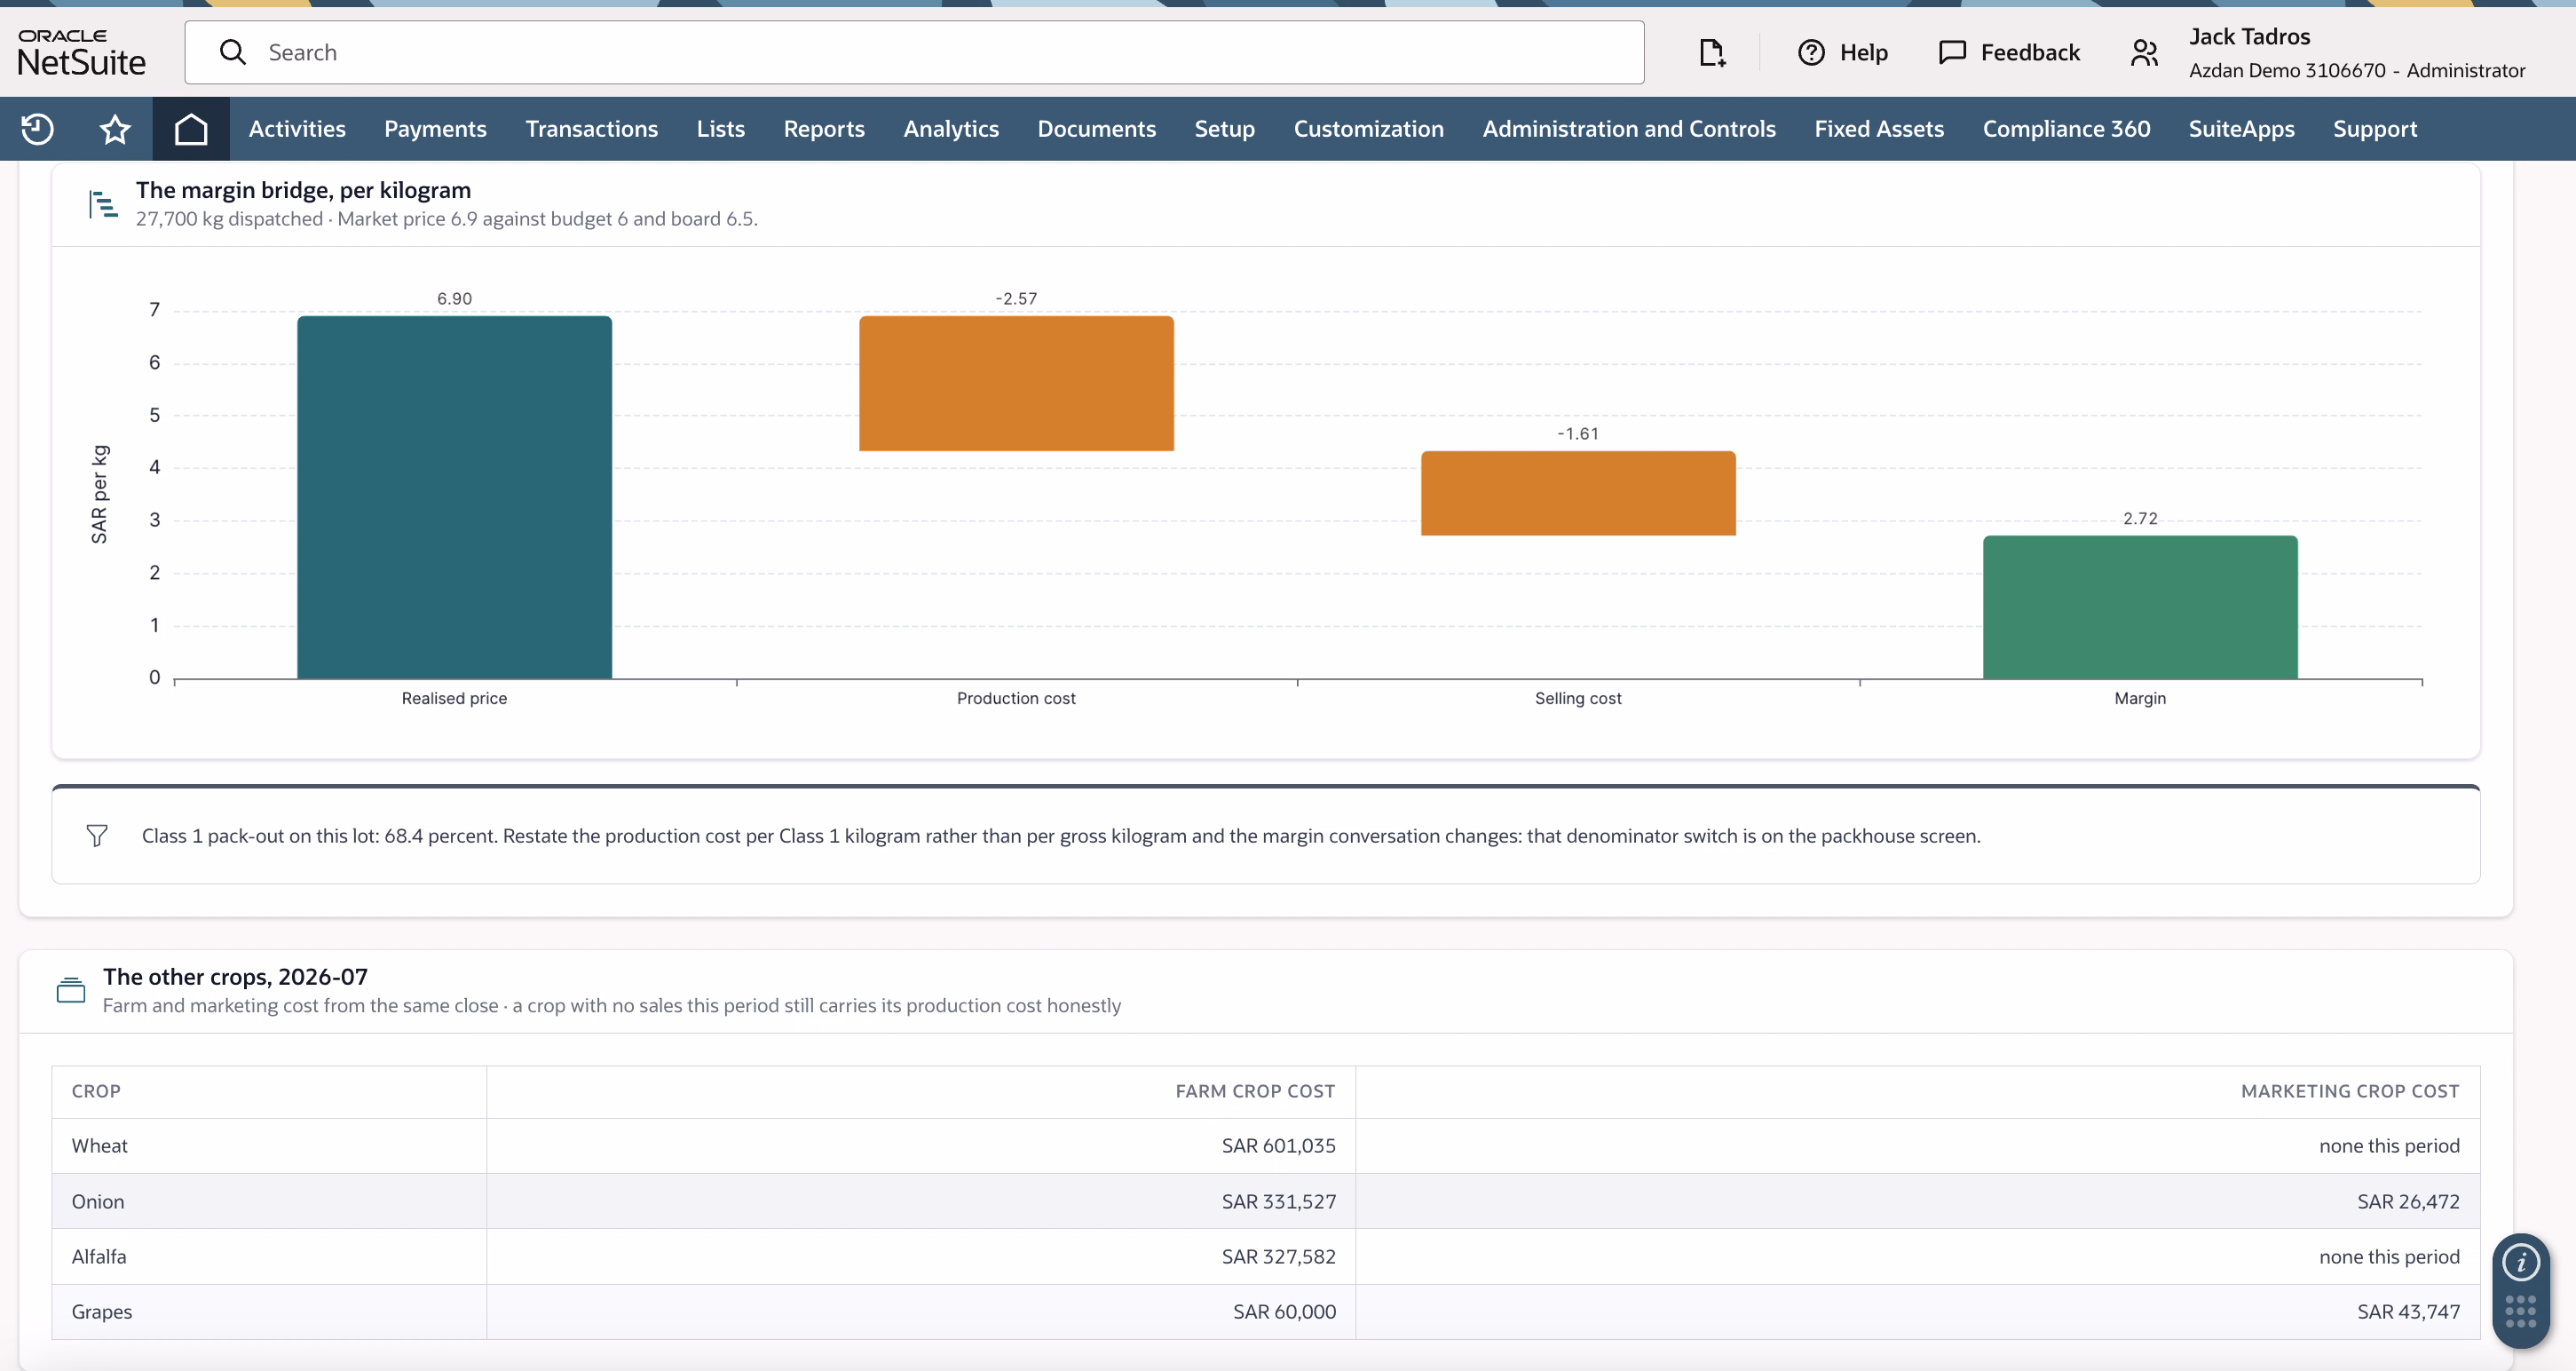Focus the global Search field

click(x=914, y=52)
